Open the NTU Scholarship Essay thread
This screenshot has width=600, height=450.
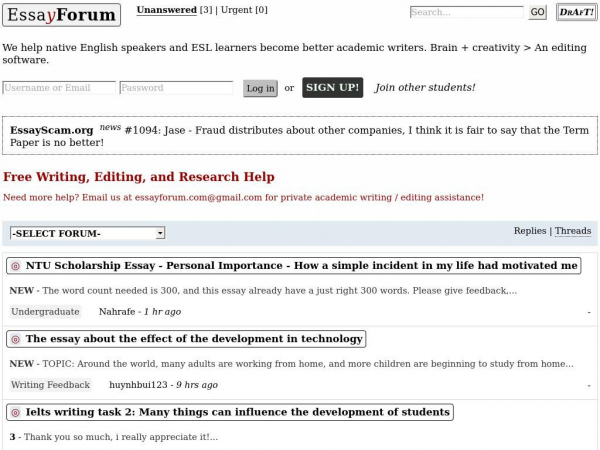tap(302, 266)
